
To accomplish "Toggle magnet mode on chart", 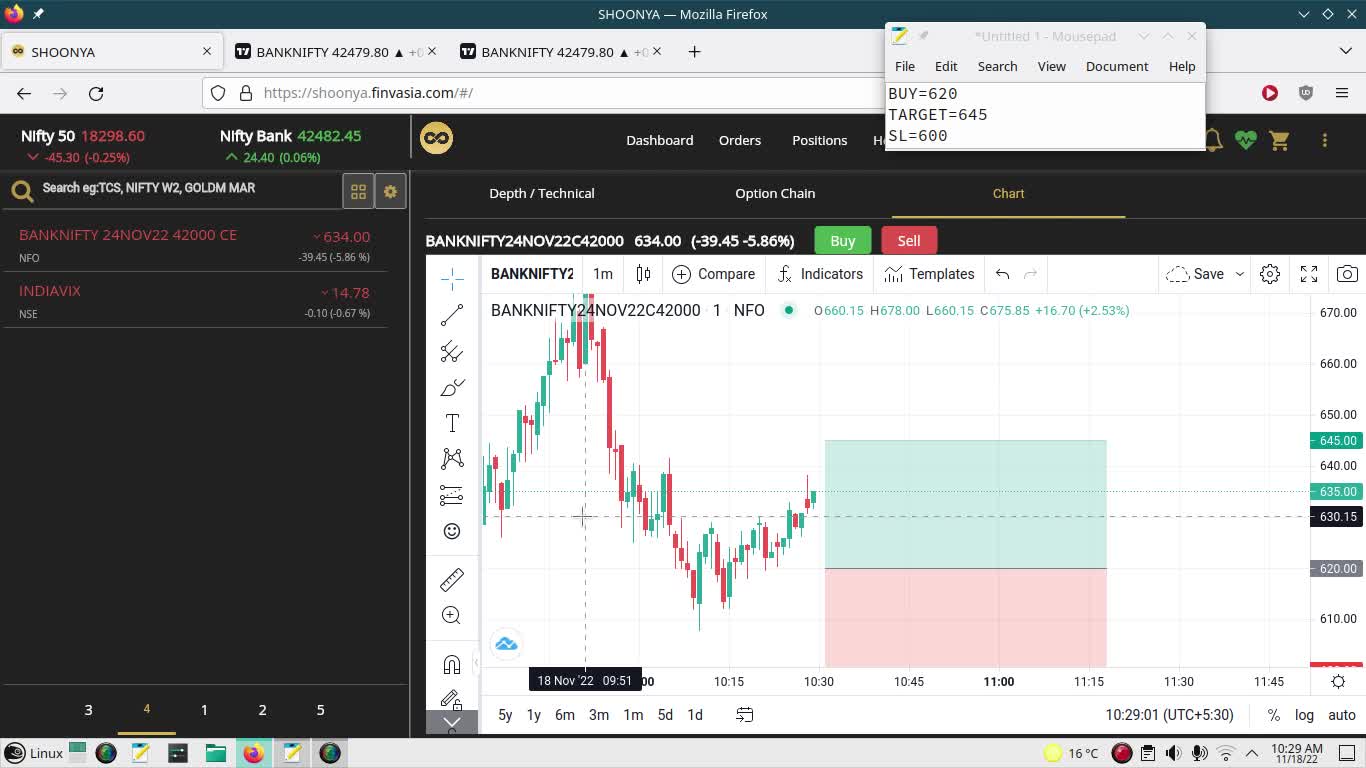I will [452, 665].
